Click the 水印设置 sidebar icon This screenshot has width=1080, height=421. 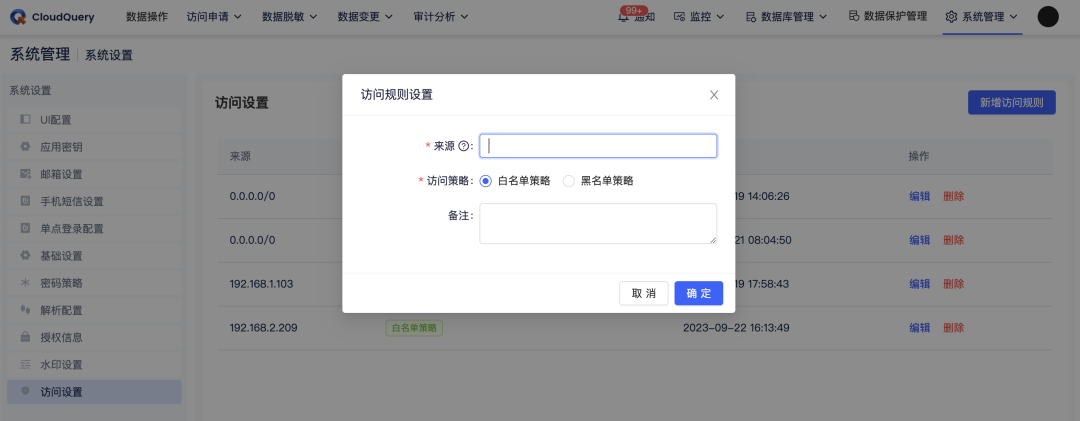coord(25,364)
